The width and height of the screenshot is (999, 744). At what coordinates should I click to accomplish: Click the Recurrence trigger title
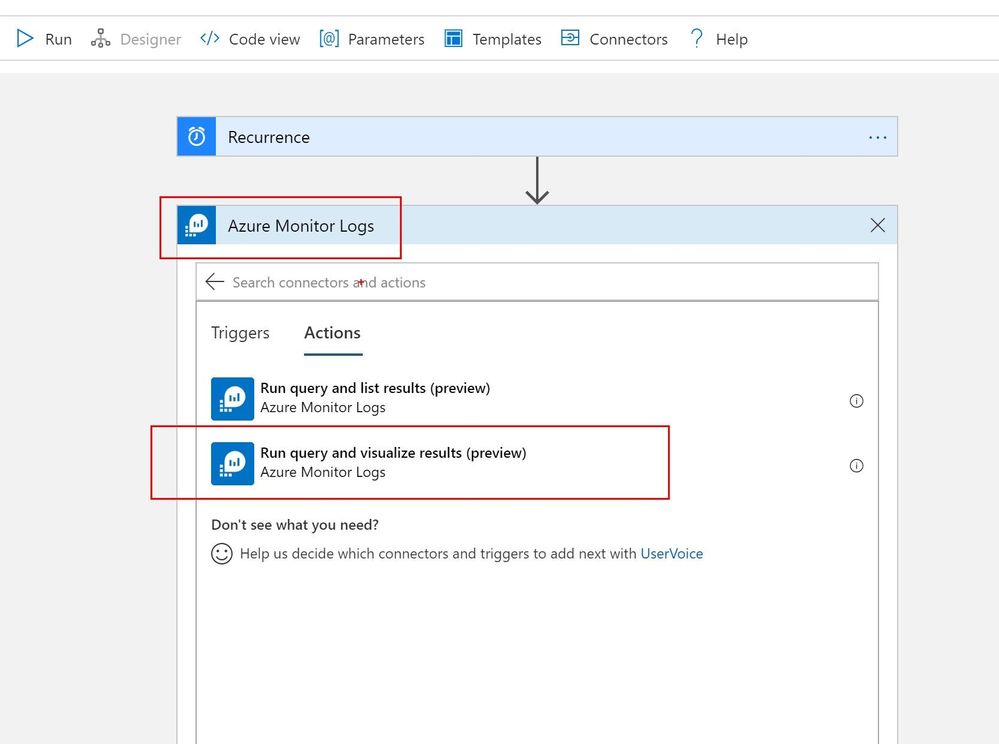point(269,137)
